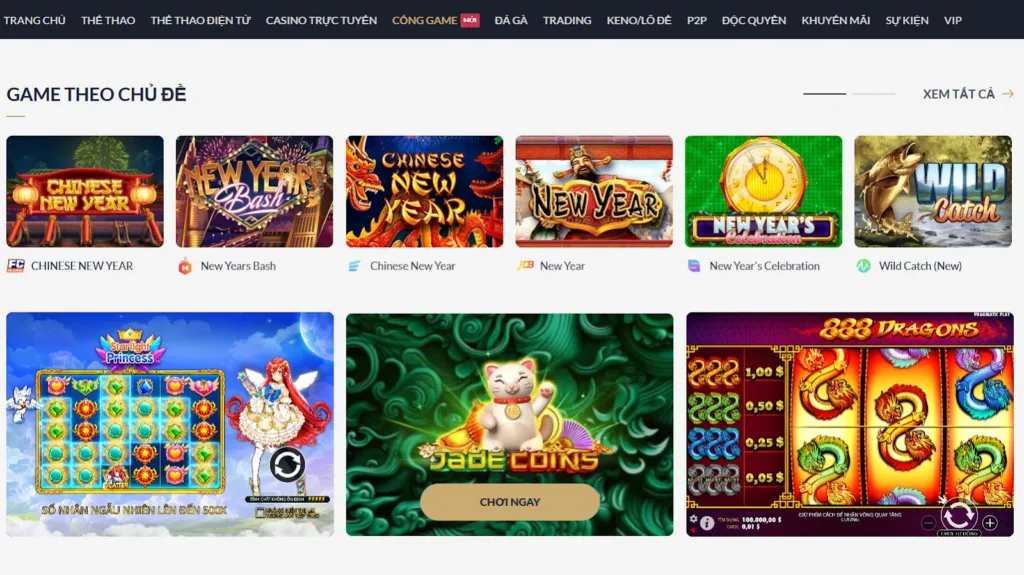Open the New Year's Celebration game thumbnail
This screenshot has height=575, width=1024.
763,191
